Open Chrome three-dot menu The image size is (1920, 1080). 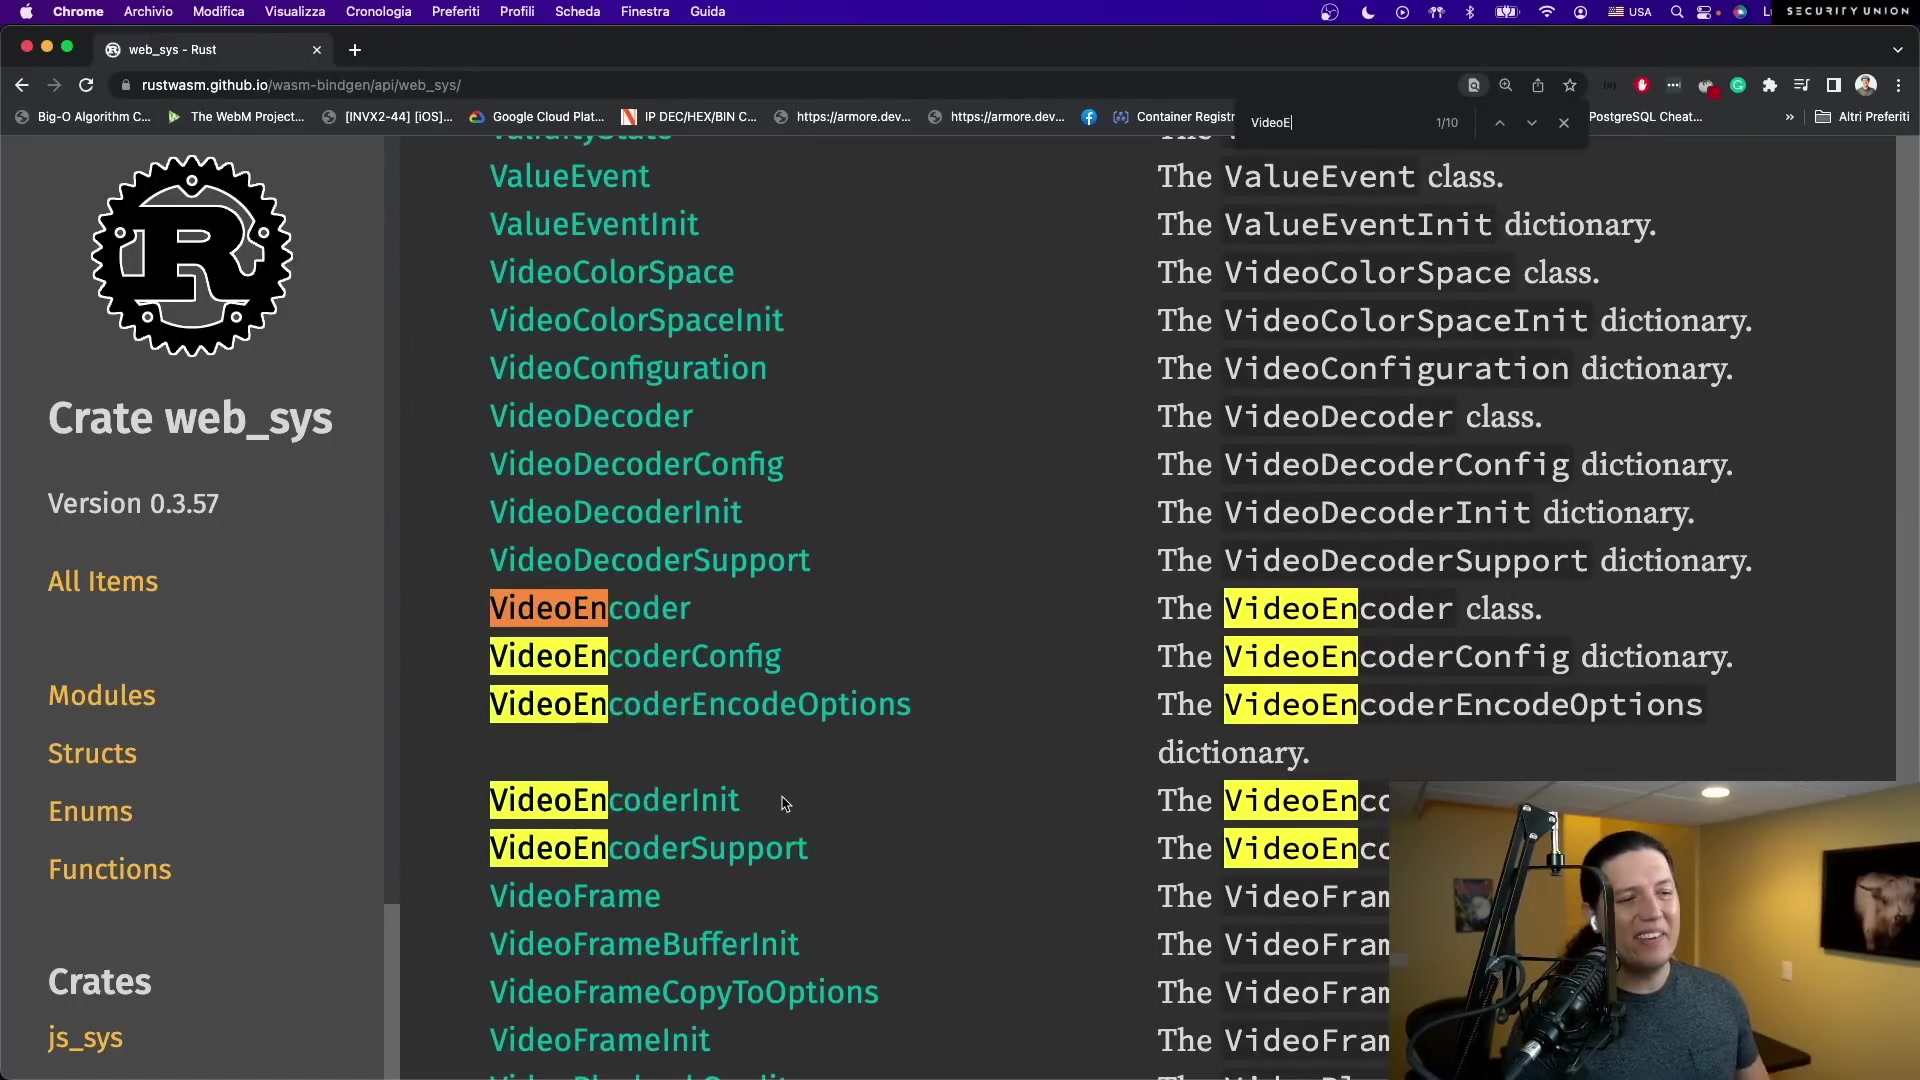click(x=1898, y=85)
